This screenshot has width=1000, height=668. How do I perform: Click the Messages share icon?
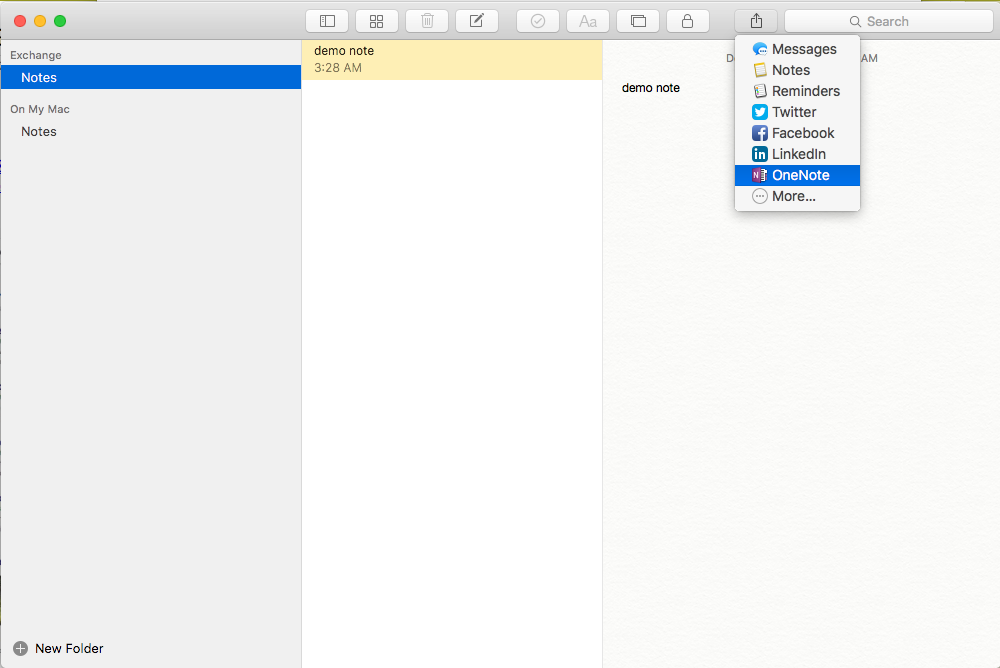[760, 49]
